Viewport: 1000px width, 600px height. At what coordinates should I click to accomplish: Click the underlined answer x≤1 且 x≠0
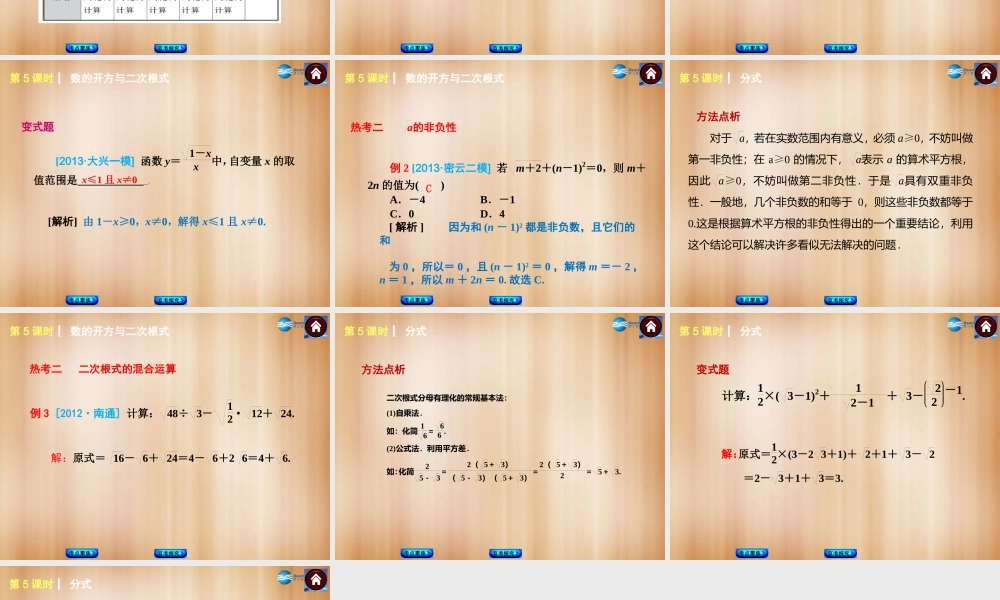113,180
